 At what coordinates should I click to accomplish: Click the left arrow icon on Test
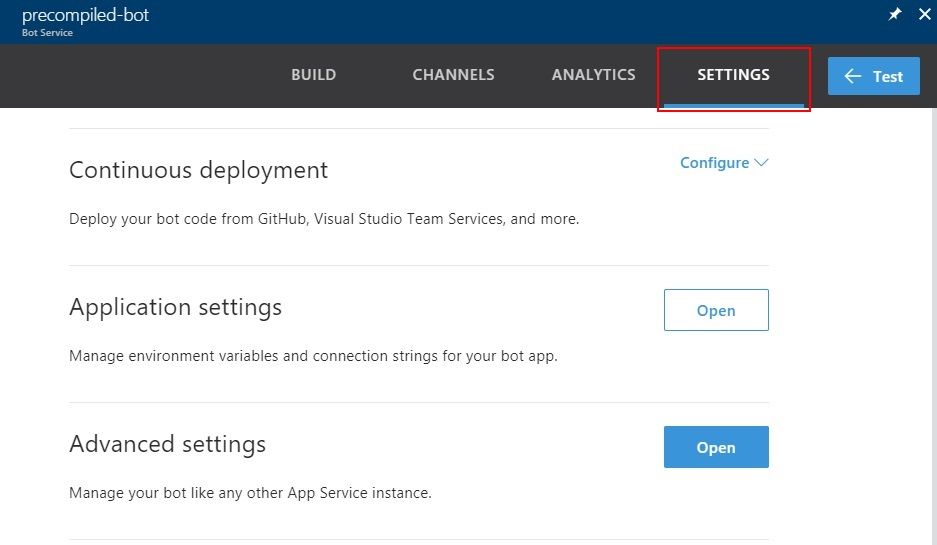(853, 76)
